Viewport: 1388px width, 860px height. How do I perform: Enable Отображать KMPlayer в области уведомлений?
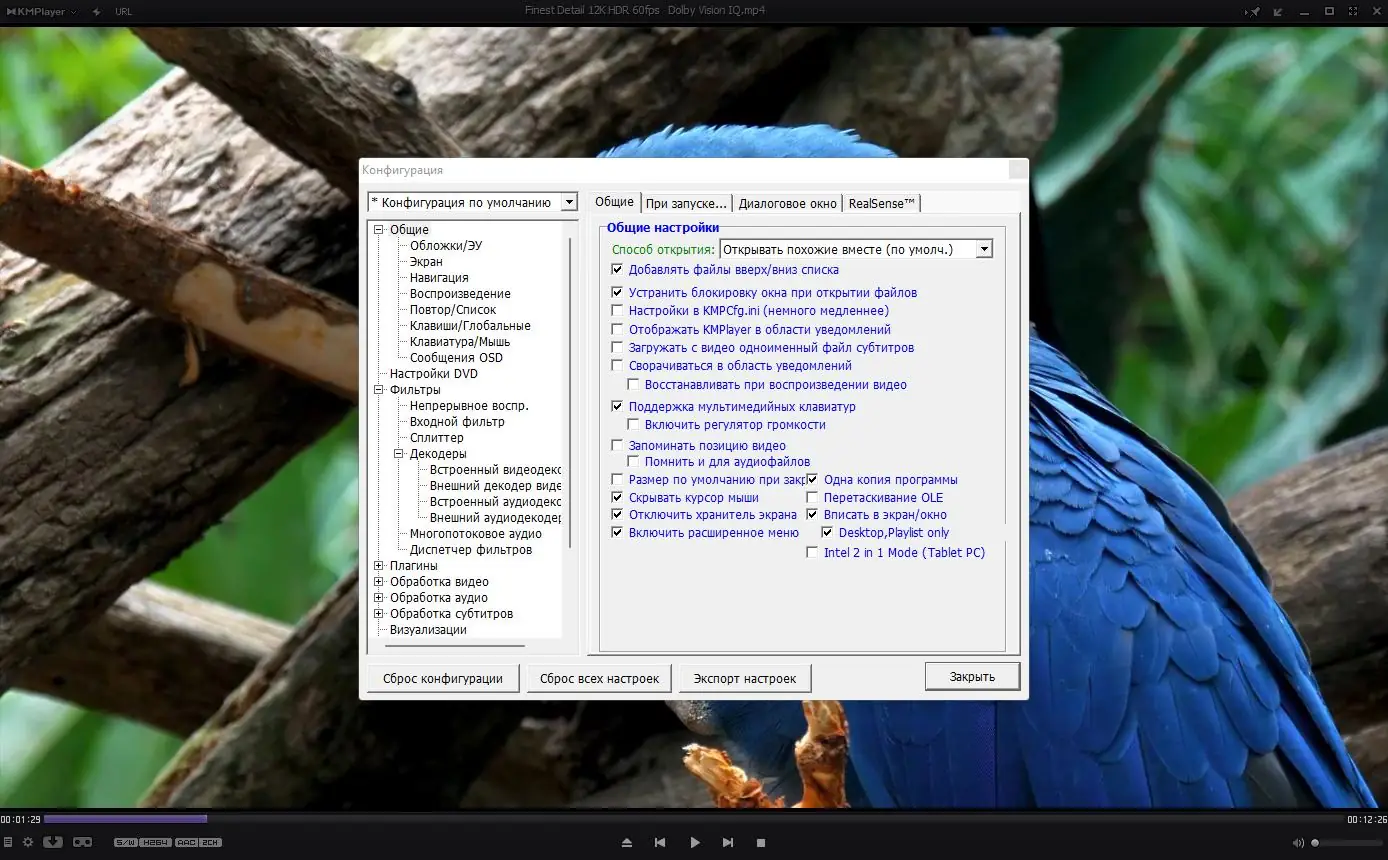click(x=617, y=330)
